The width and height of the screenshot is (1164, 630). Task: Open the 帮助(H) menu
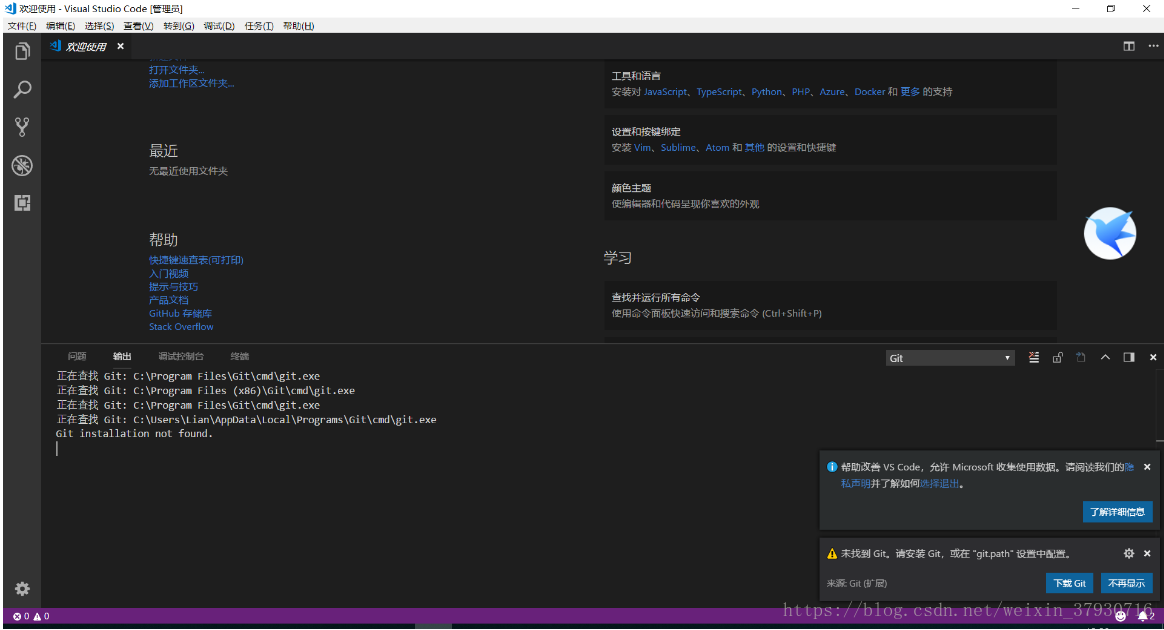[x=298, y=26]
